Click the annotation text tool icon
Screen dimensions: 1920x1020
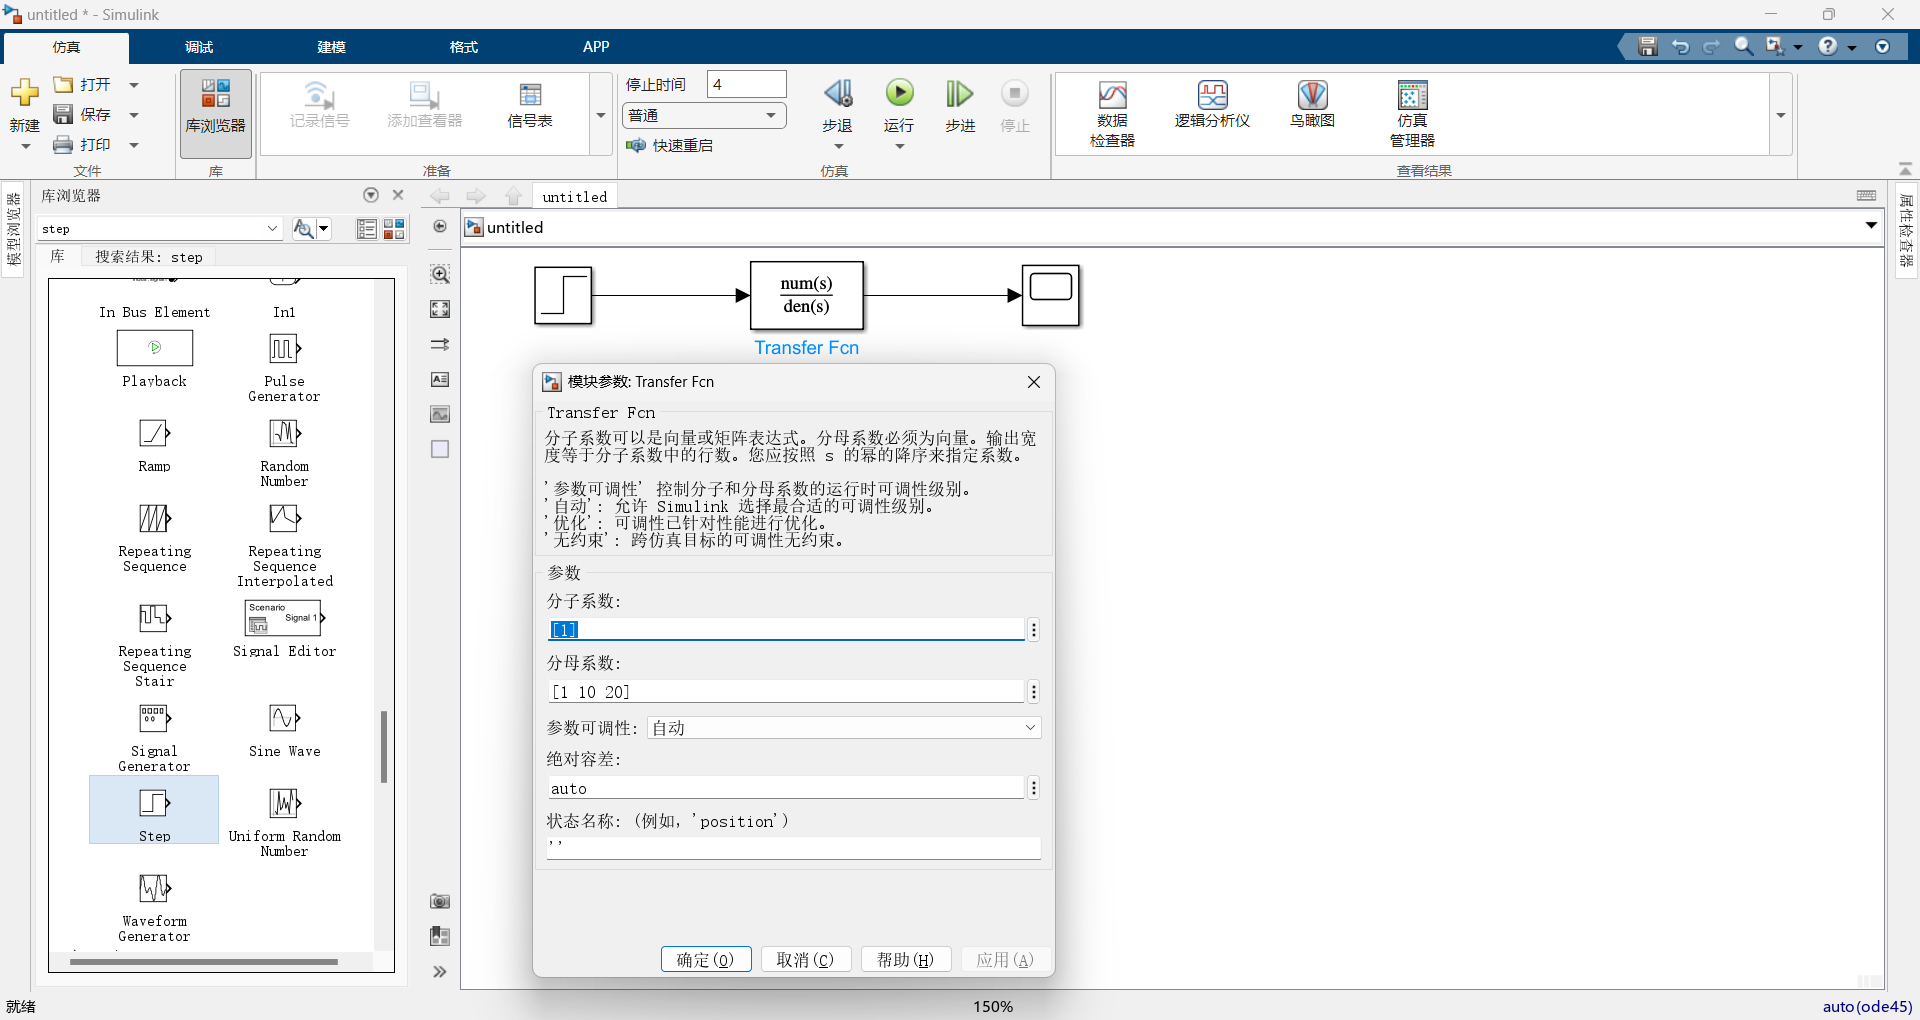coord(440,379)
